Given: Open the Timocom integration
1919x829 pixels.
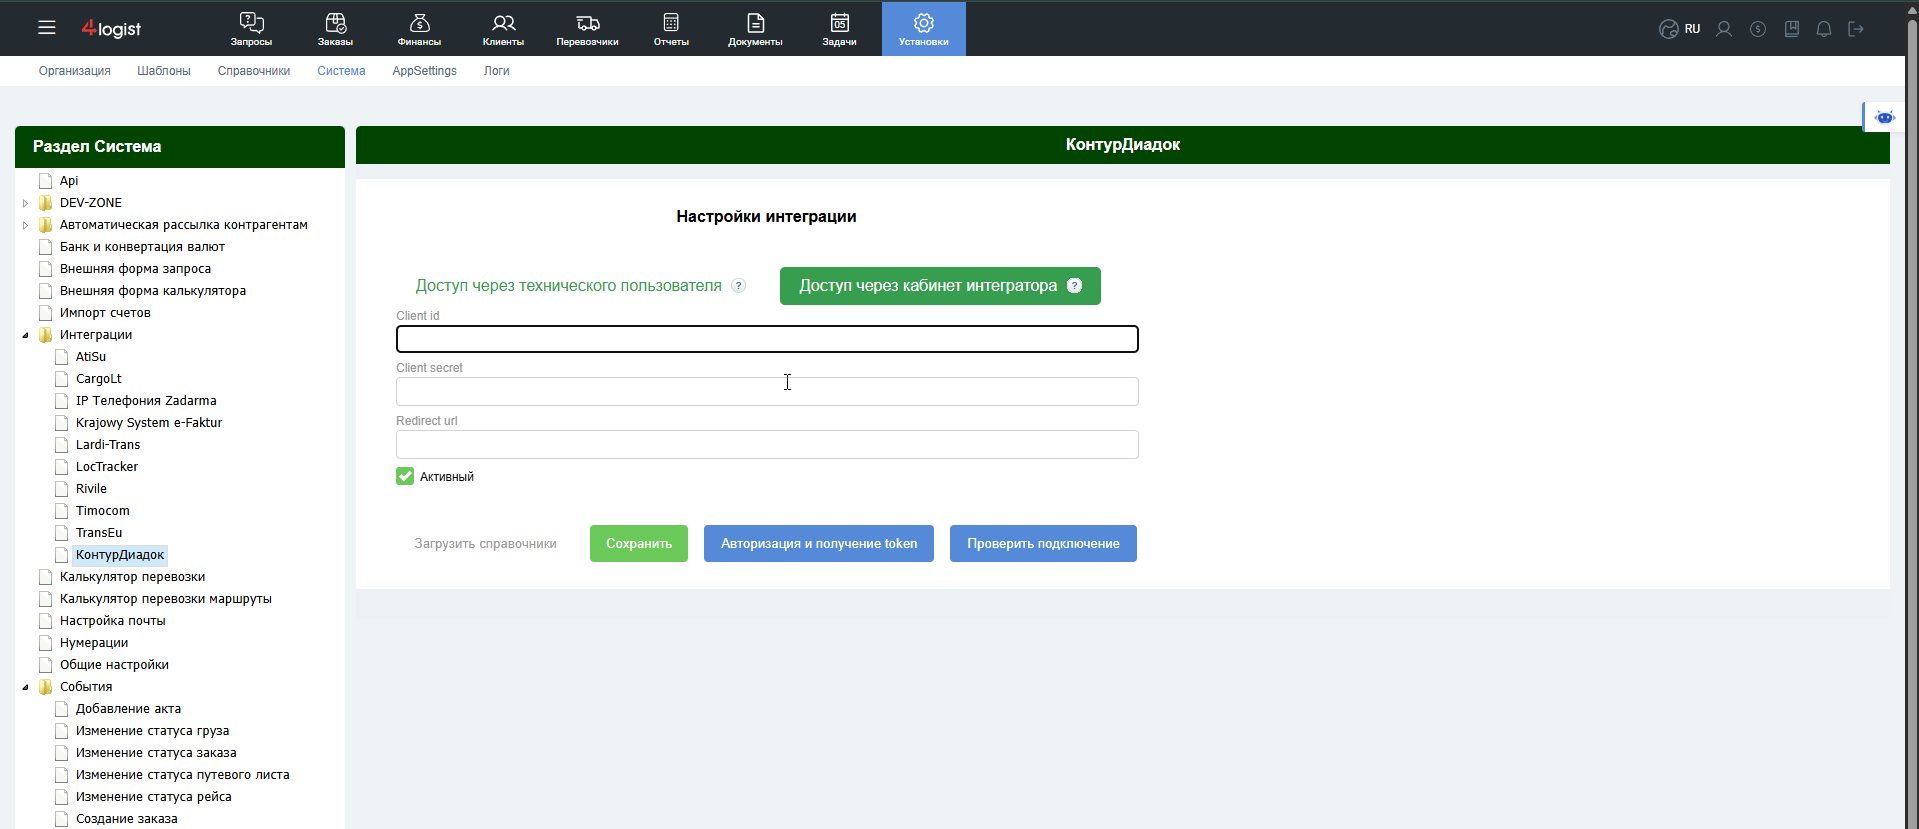Looking at the screenshot, I should (103, 511).
